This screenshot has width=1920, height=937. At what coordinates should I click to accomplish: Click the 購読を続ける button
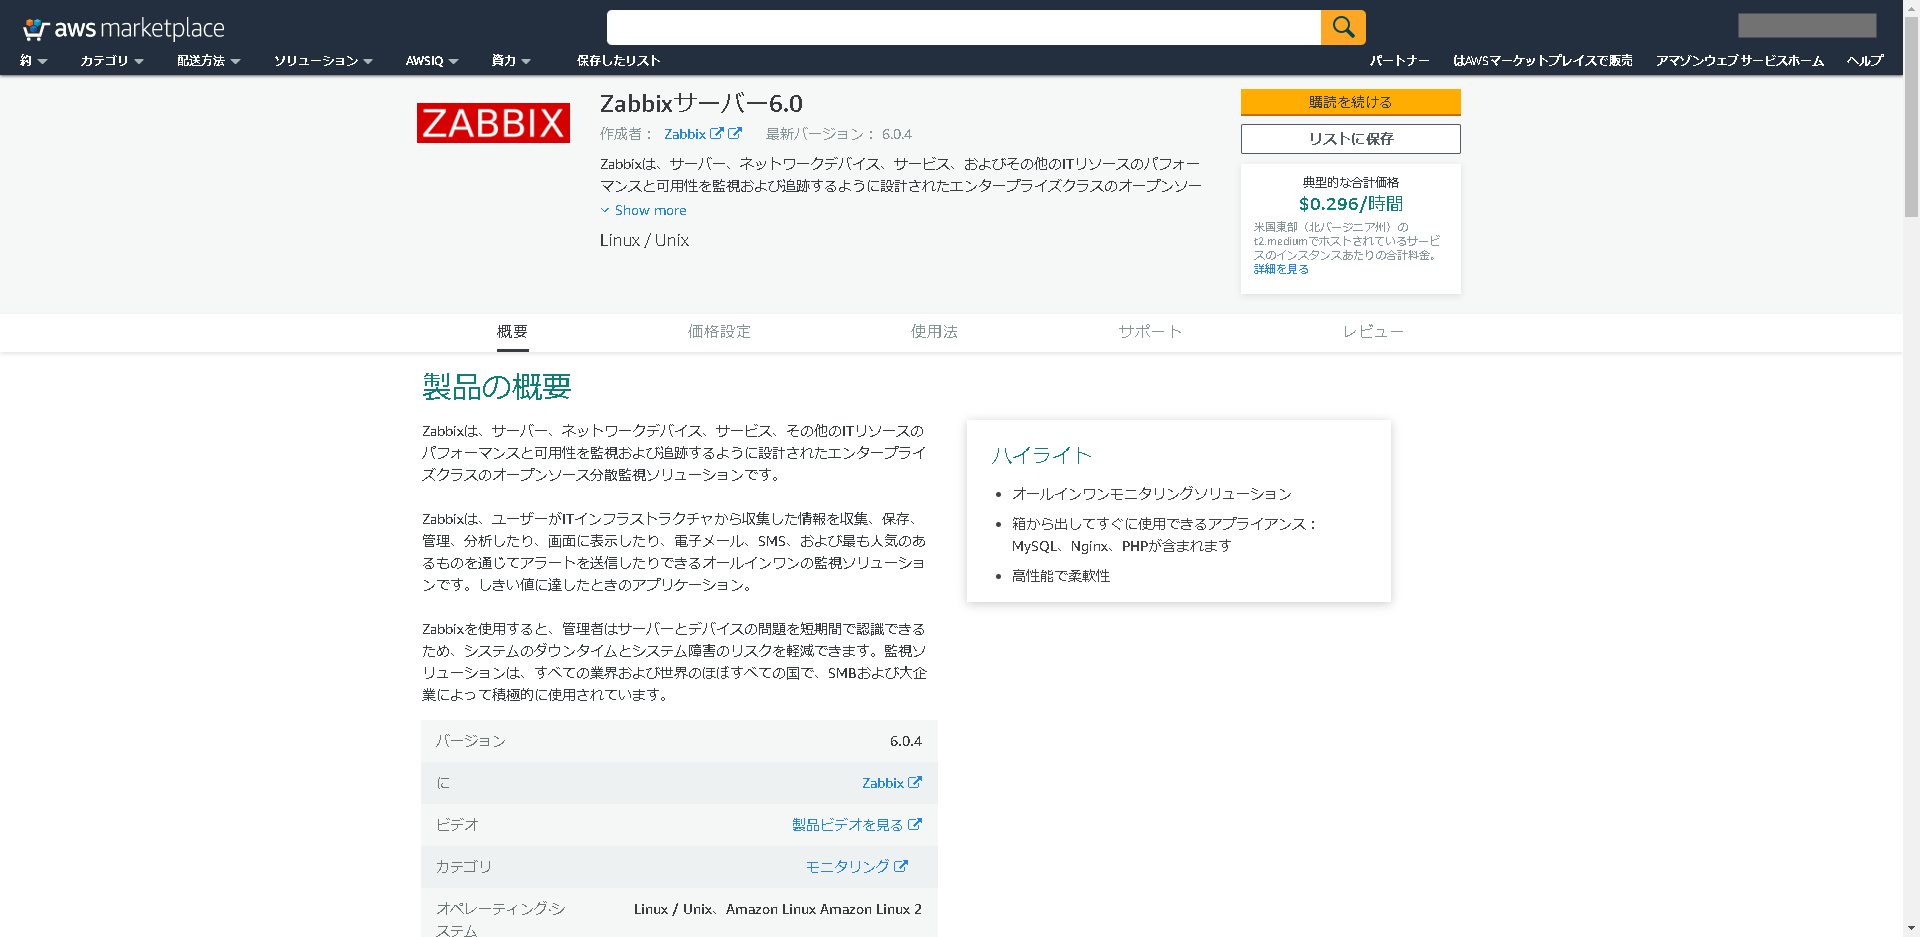point(1350,102)
